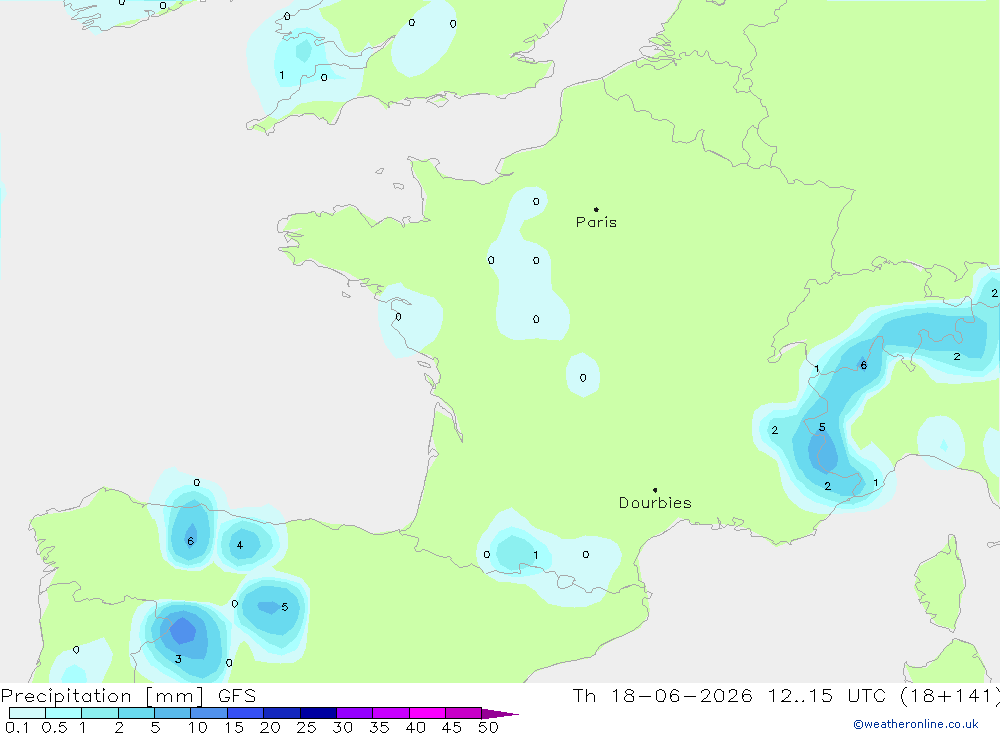Click the '(18+141)' forecast run text

949,695
